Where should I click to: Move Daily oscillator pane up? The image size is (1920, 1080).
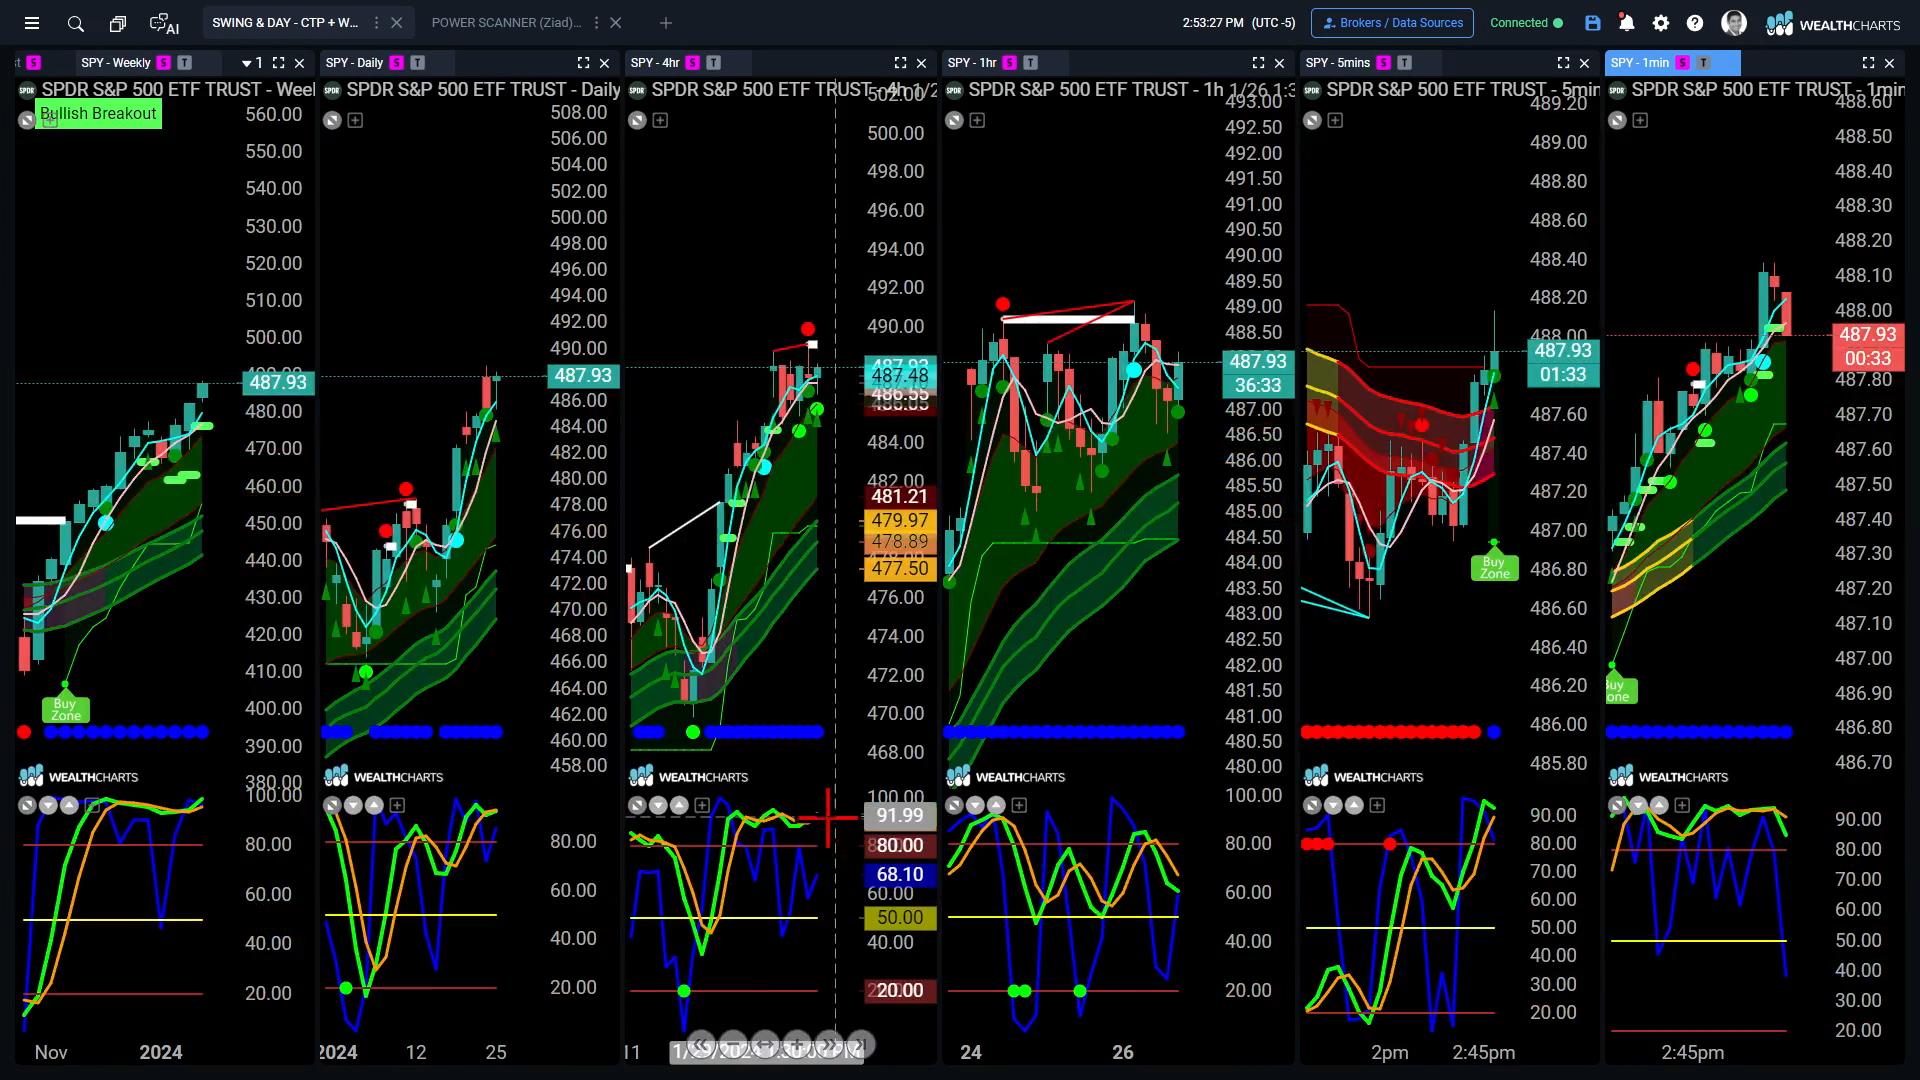tap(374, 805)
